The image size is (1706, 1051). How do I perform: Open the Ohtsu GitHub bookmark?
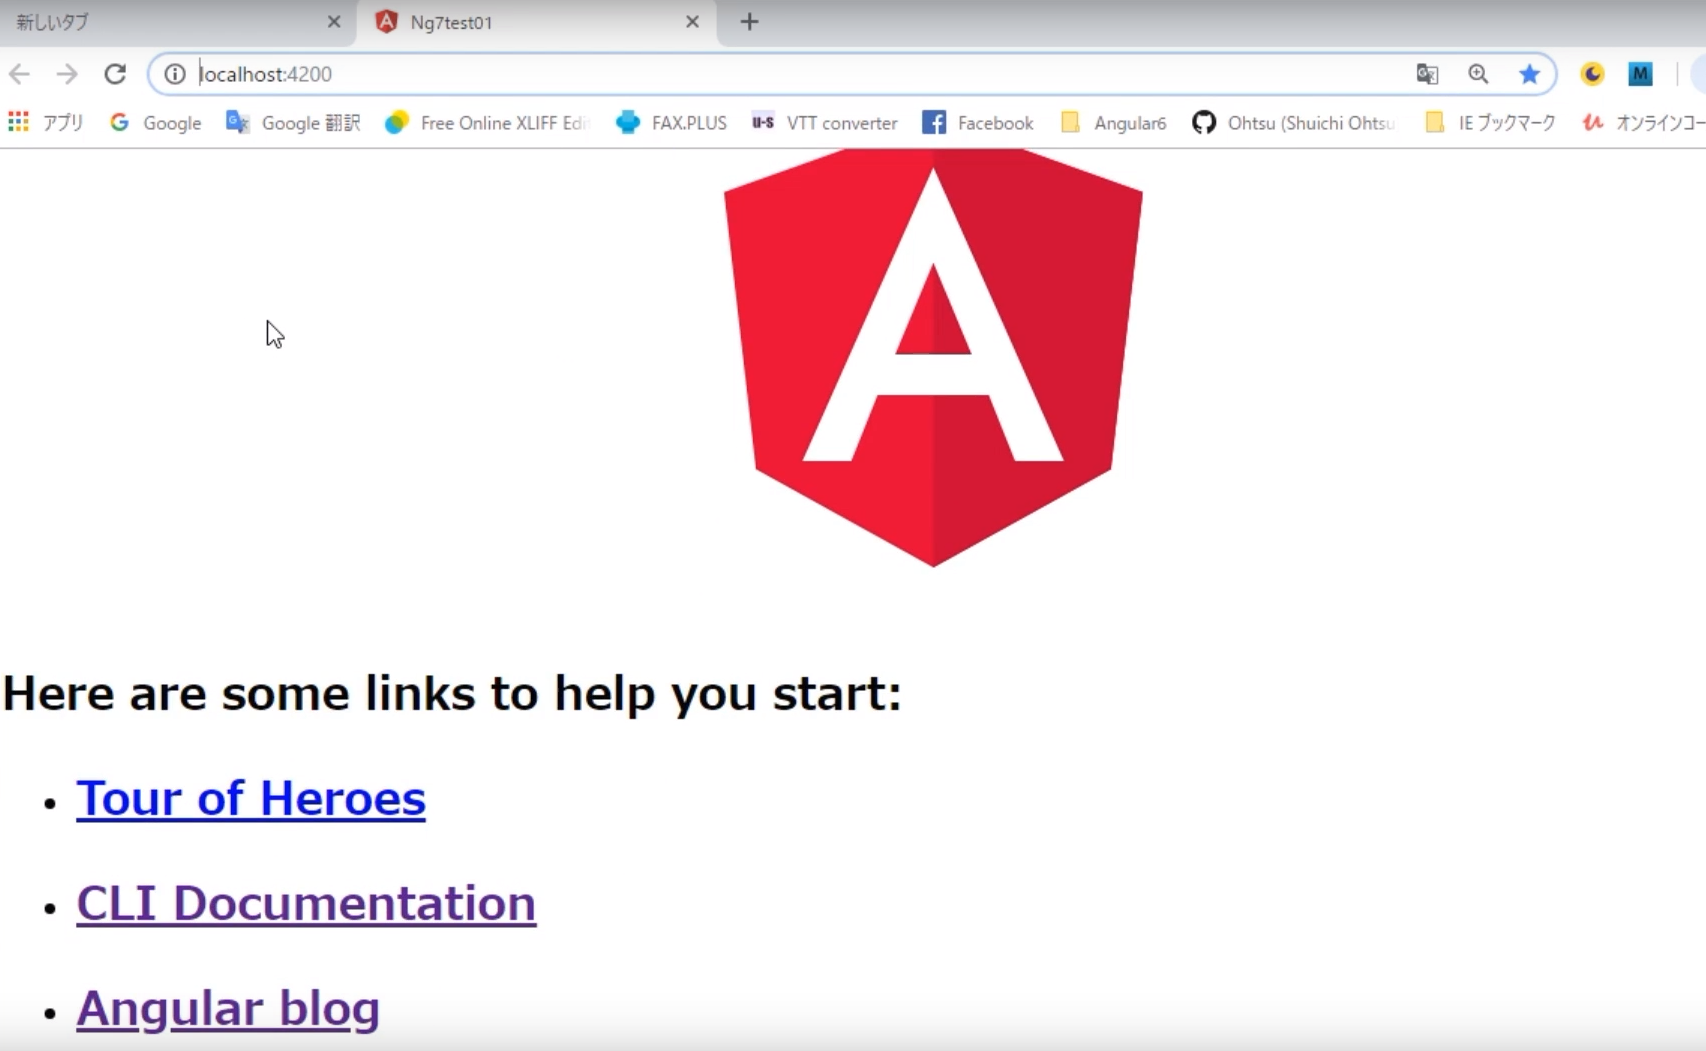coord(1293,122)
